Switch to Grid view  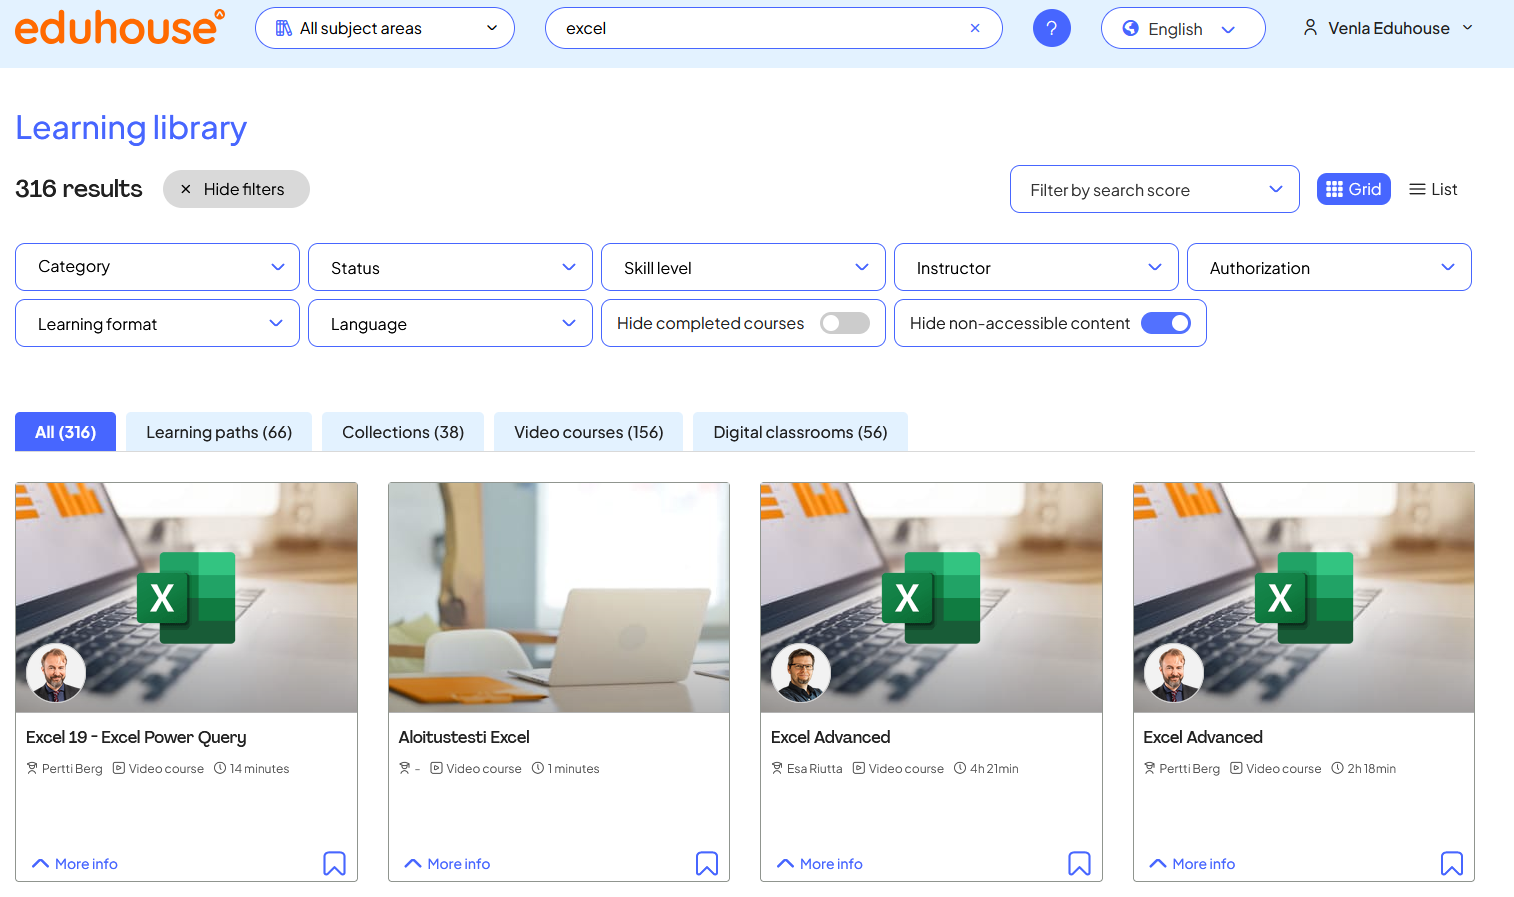point(1353,189)
